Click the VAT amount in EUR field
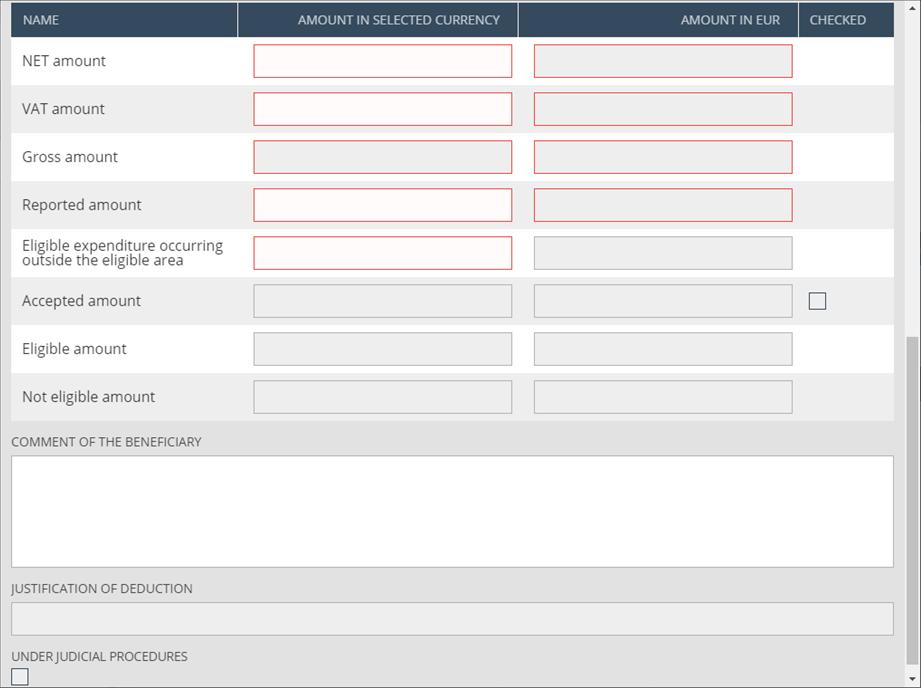Viewport: 921px width, 688px height. tap(663, 109)
